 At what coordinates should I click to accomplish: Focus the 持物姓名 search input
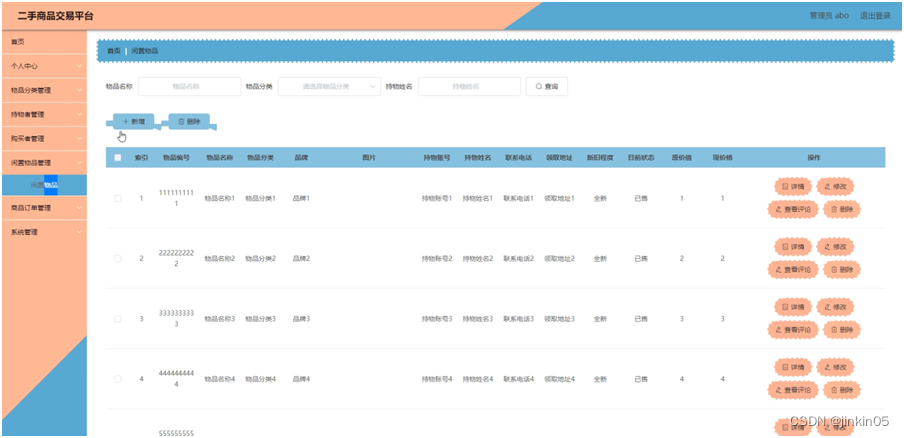pos(469,86)
